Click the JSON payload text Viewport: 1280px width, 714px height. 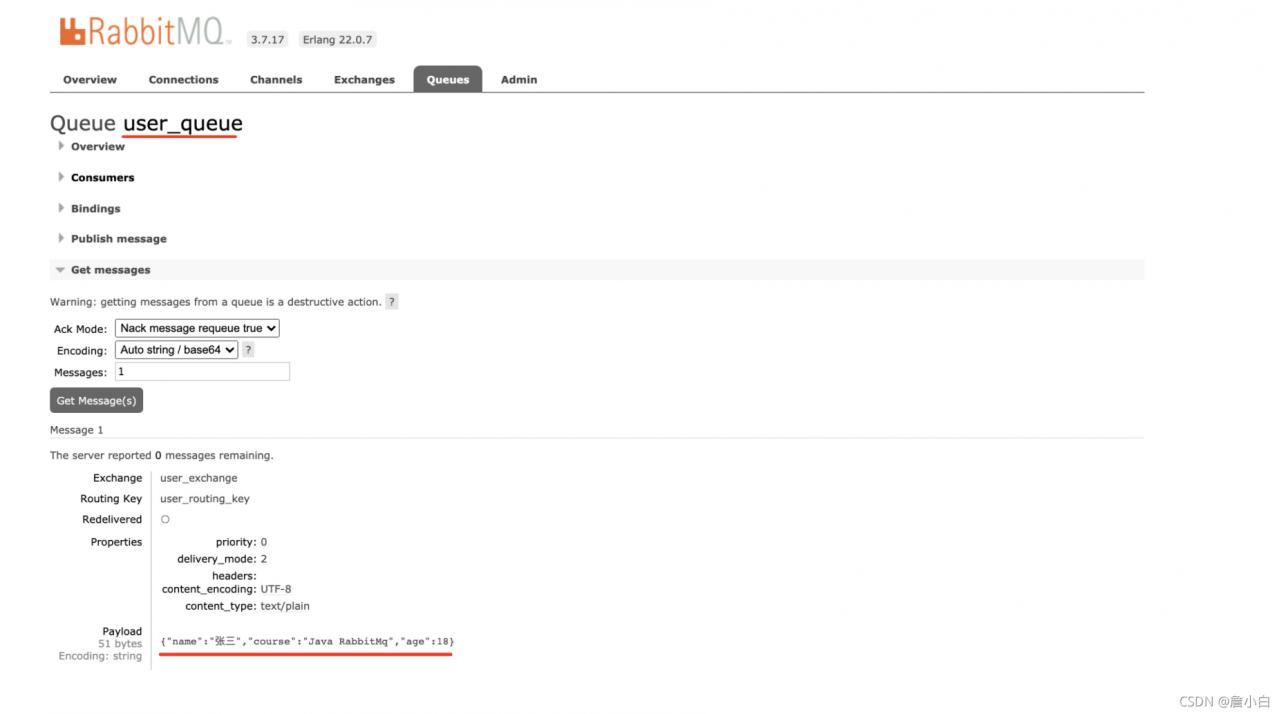(x=307, y=641)
